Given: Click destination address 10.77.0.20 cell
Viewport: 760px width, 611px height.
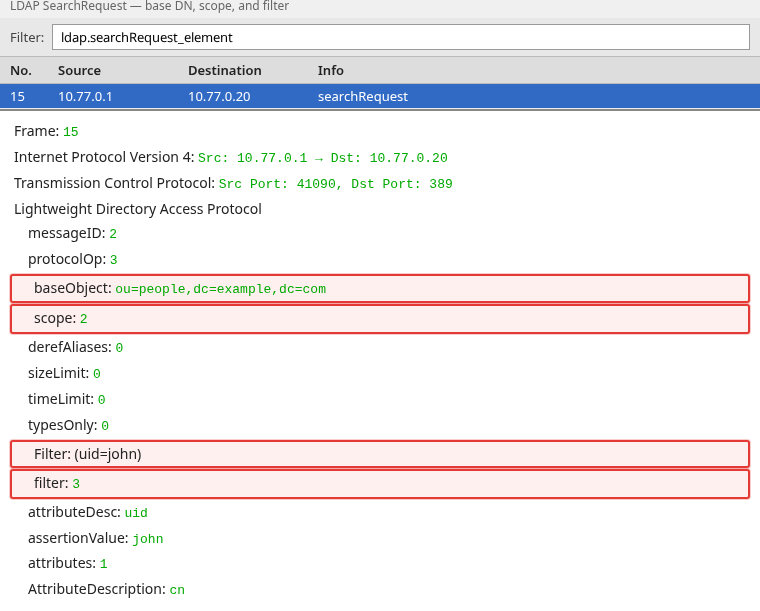Looking at the screenshot, I should point(219,96).
